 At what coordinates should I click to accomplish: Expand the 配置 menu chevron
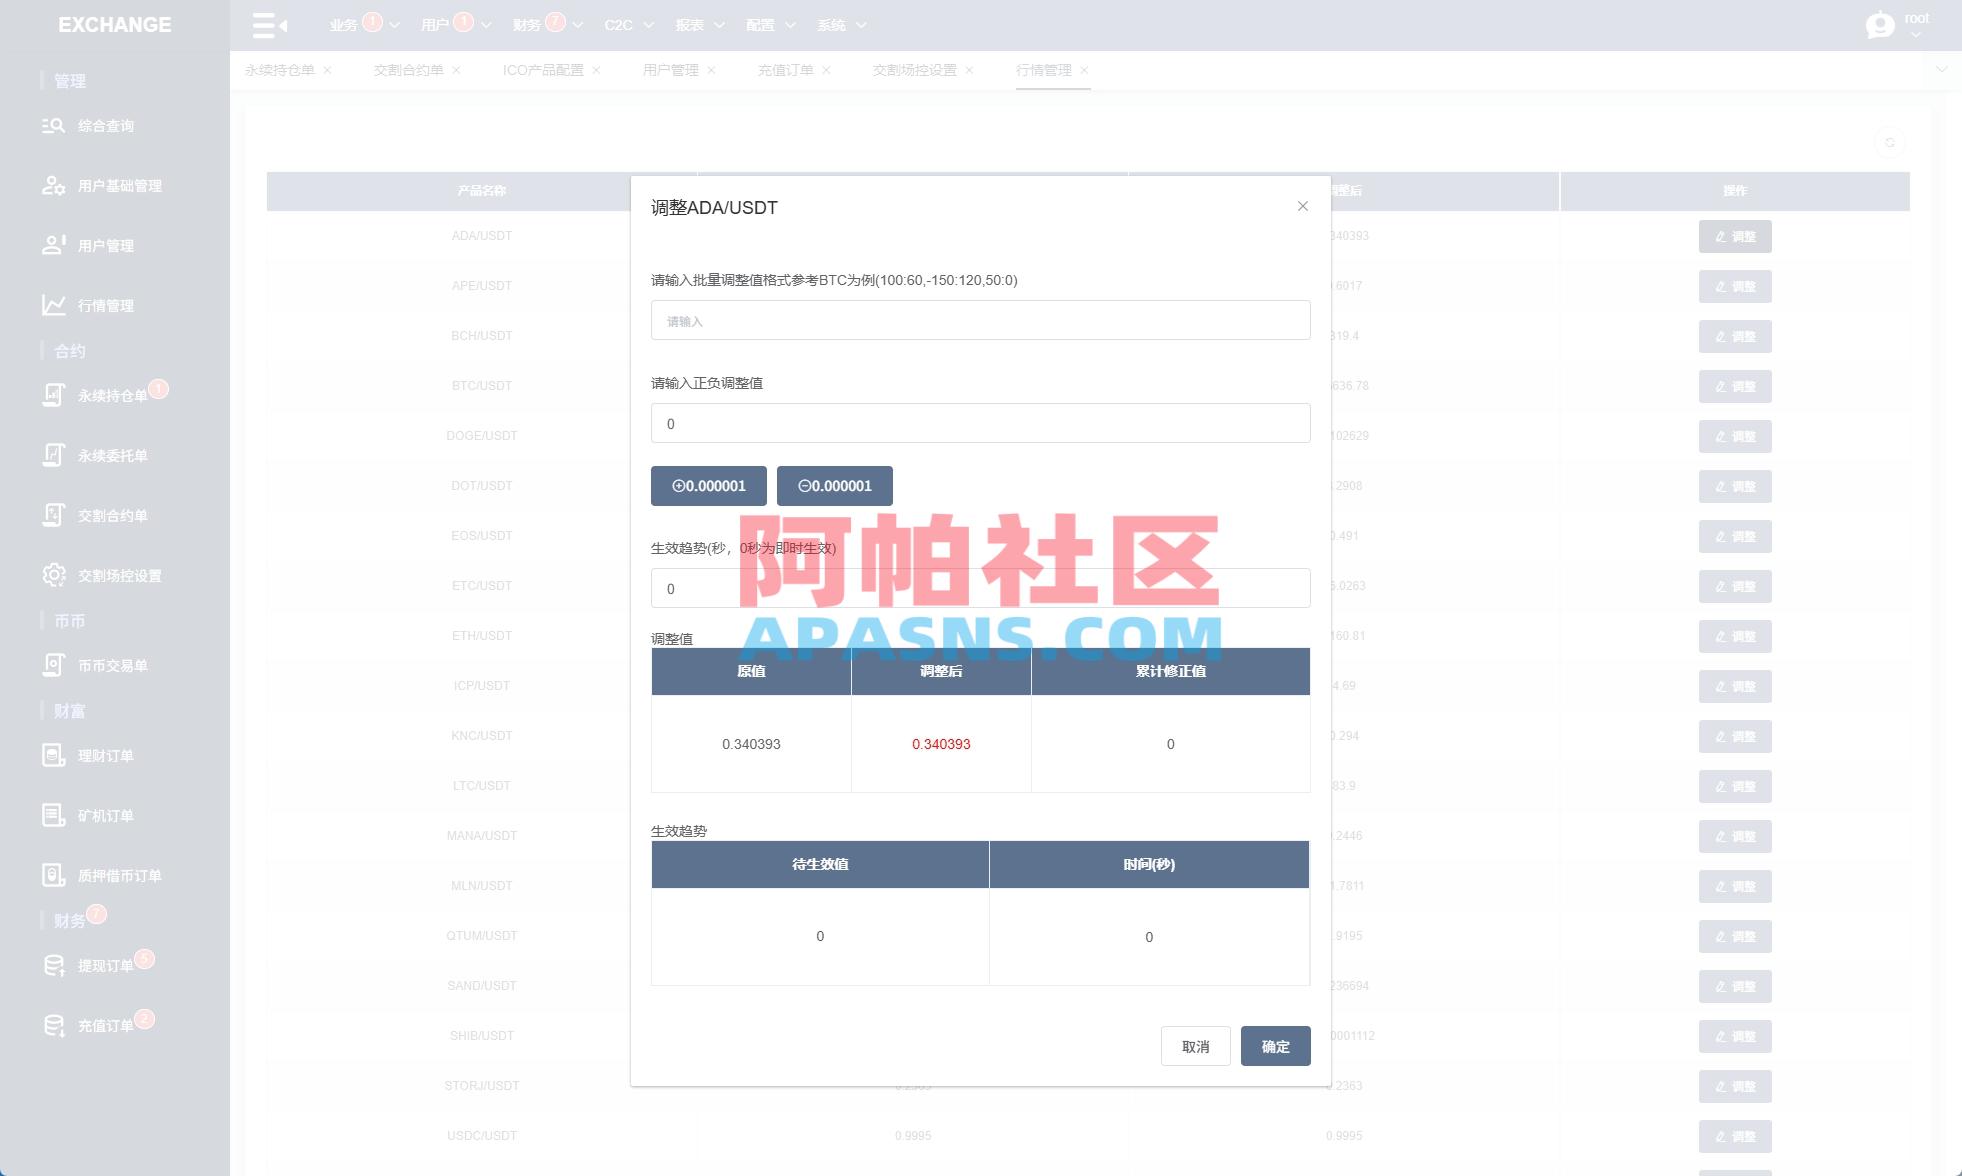pyautogui.click(x=790, y=25)
